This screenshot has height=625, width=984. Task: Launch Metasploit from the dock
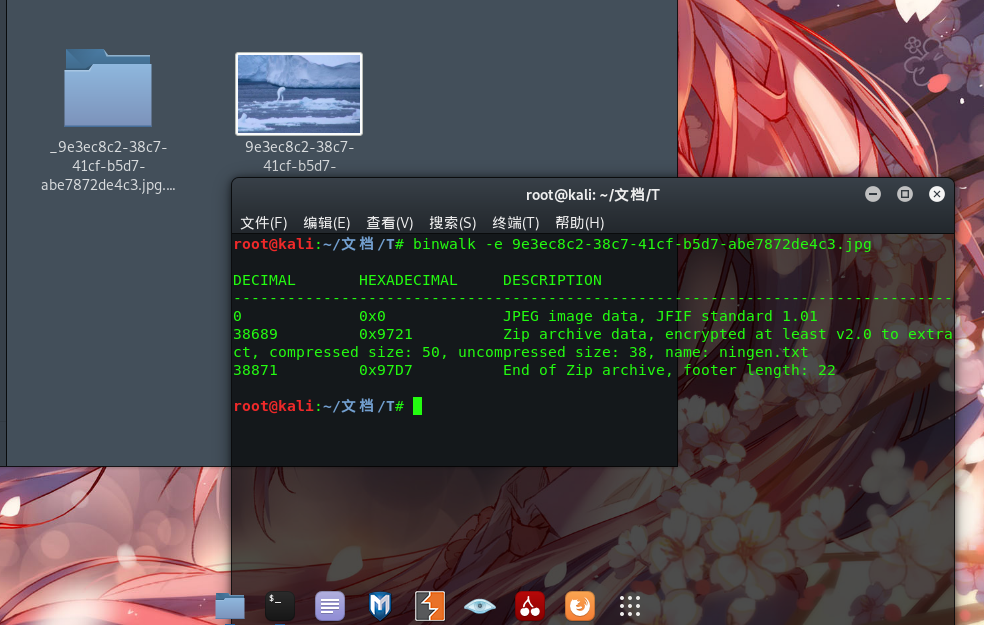pyautogui.click(x=380, y=606)
